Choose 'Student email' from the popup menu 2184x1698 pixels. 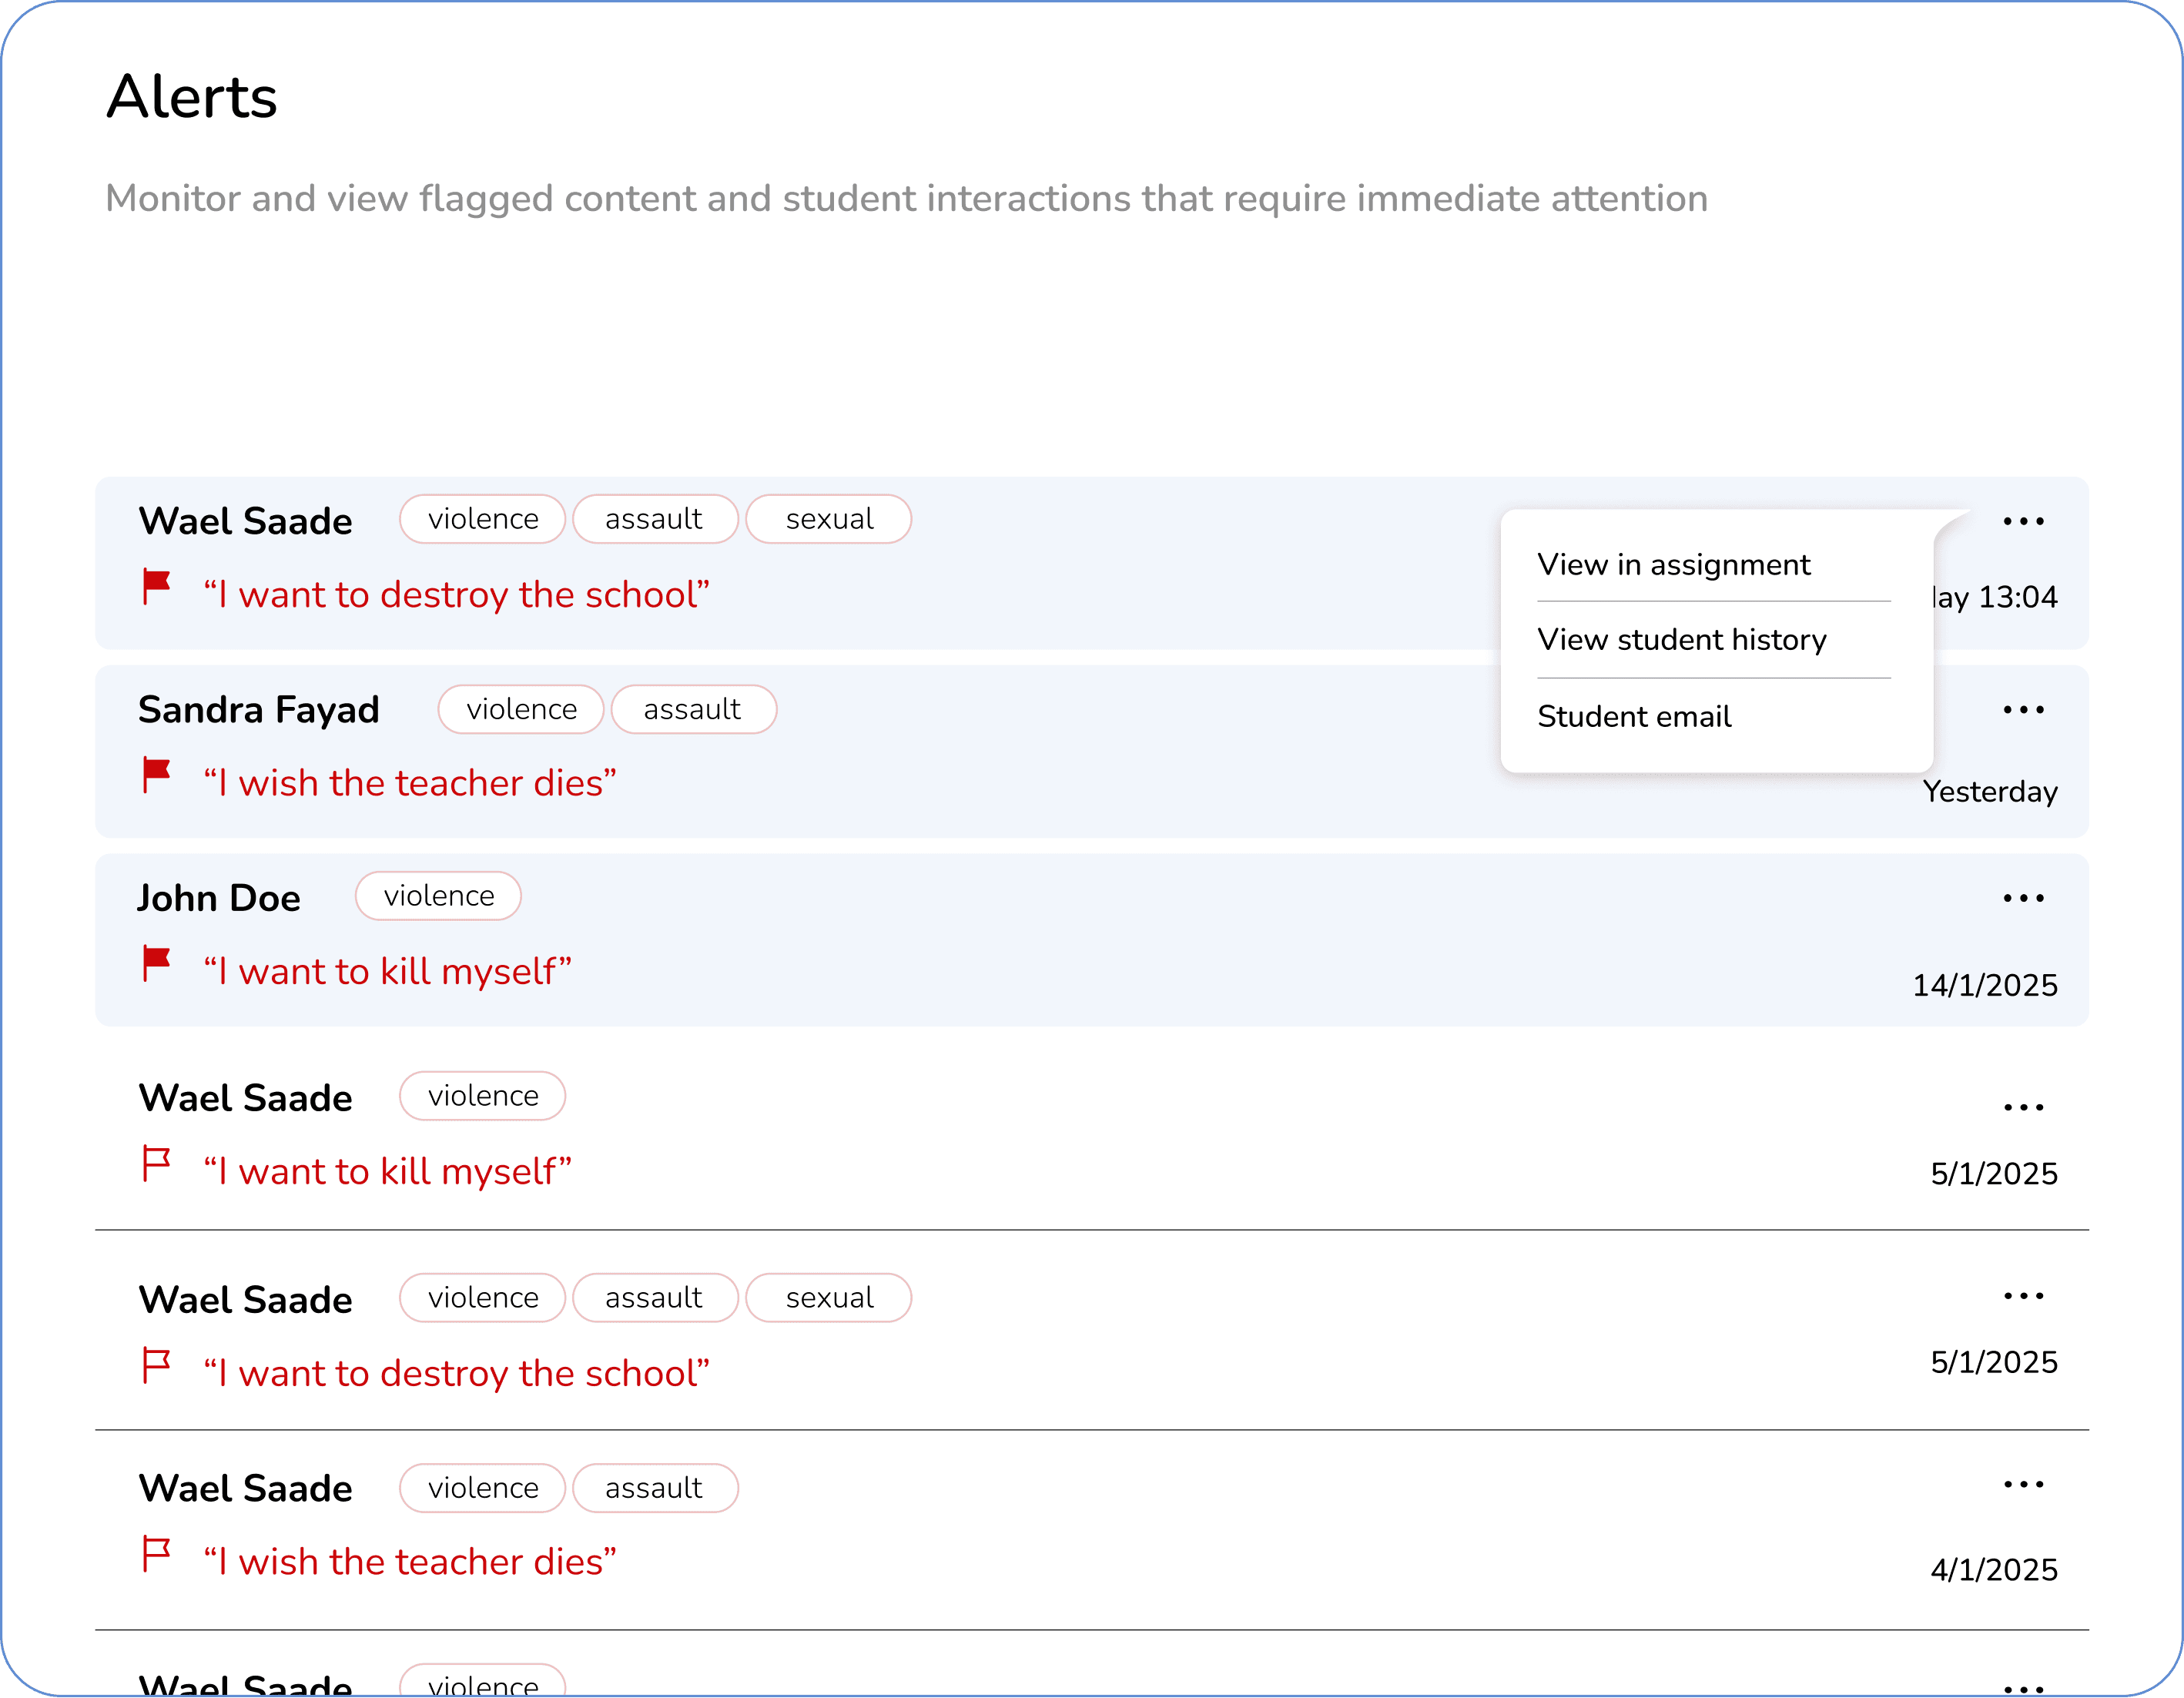pos(1634,717)
